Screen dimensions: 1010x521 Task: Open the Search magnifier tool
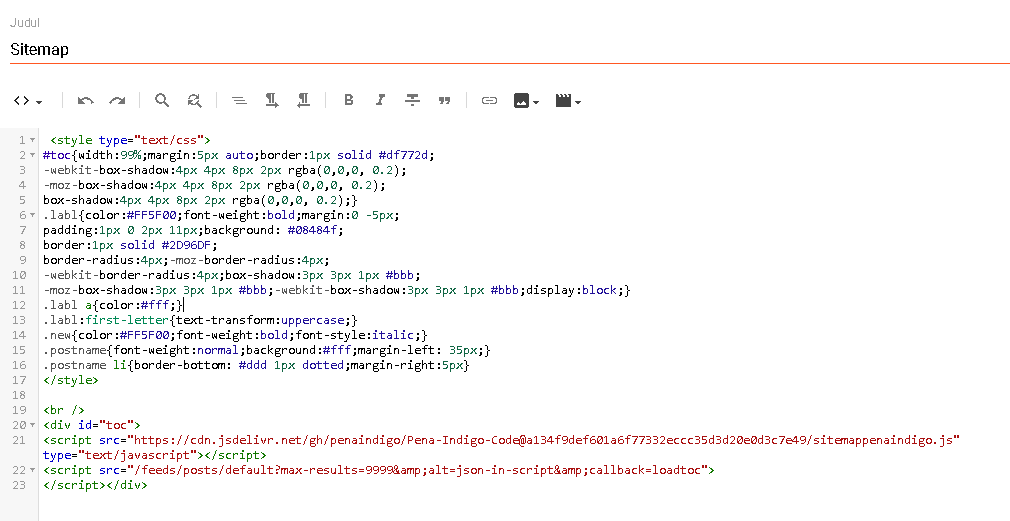click(162, 100)
